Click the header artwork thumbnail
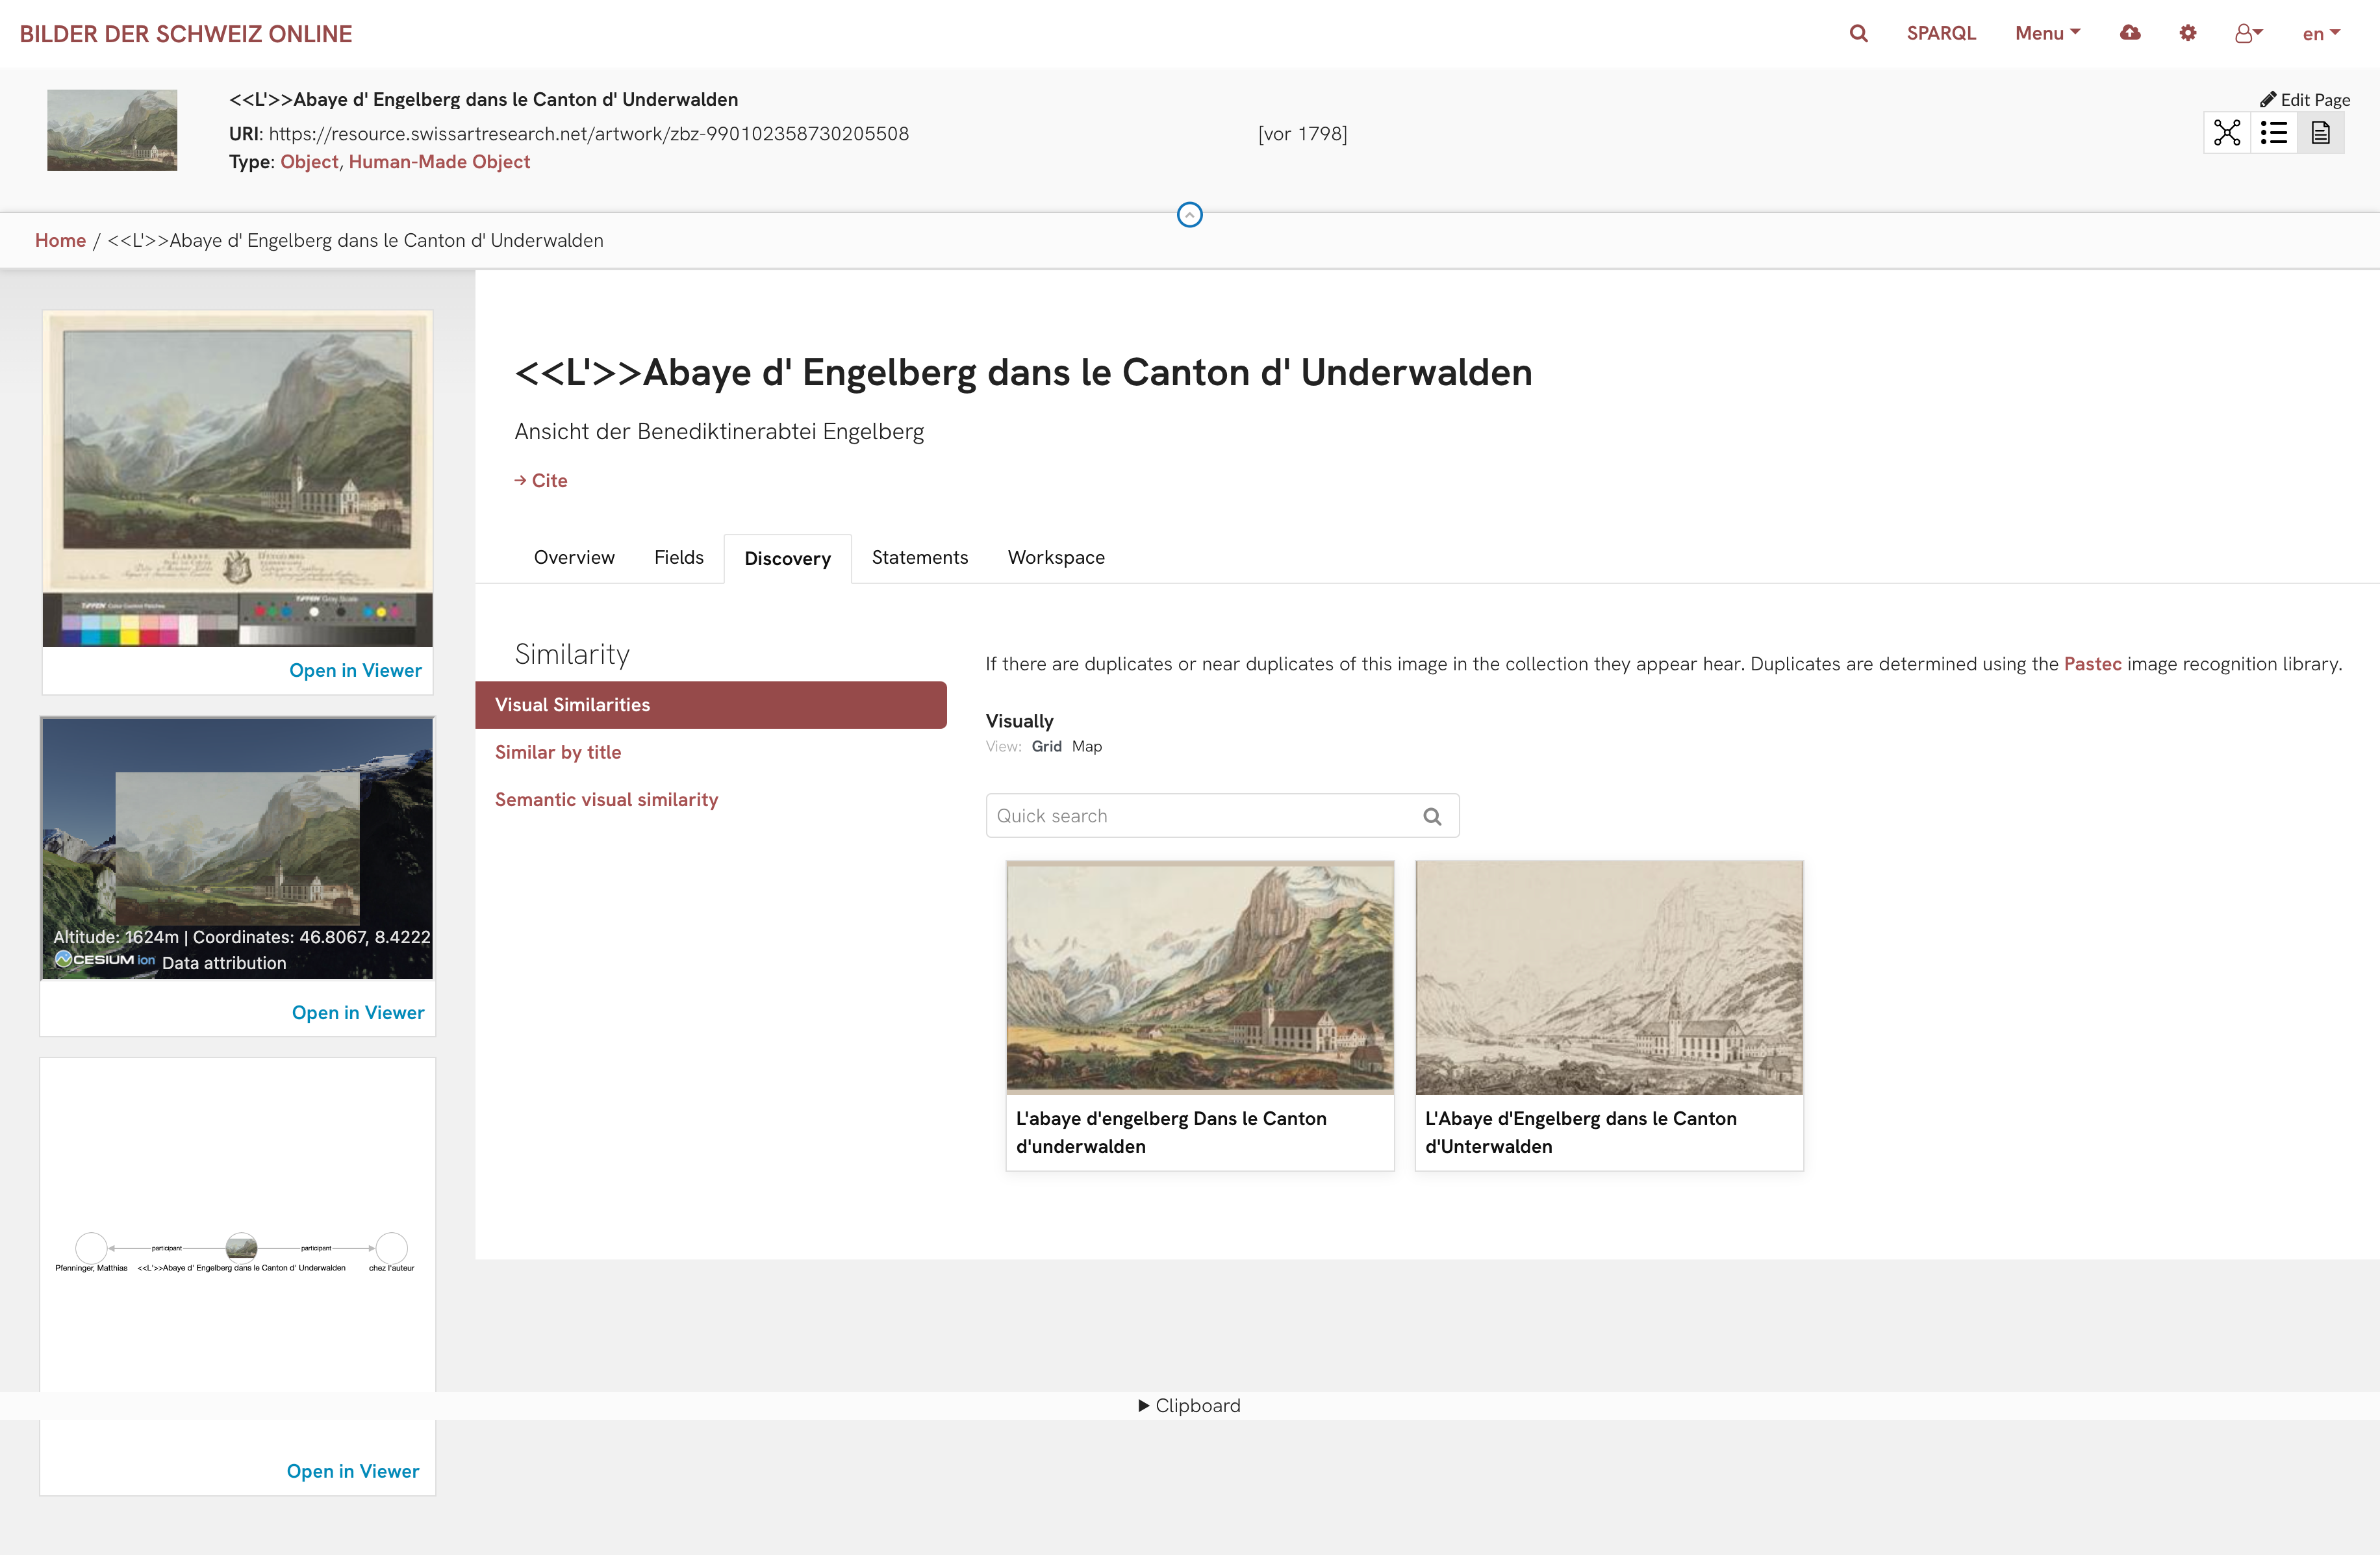Screen dimensions: 2380x1555 (112, 130)
